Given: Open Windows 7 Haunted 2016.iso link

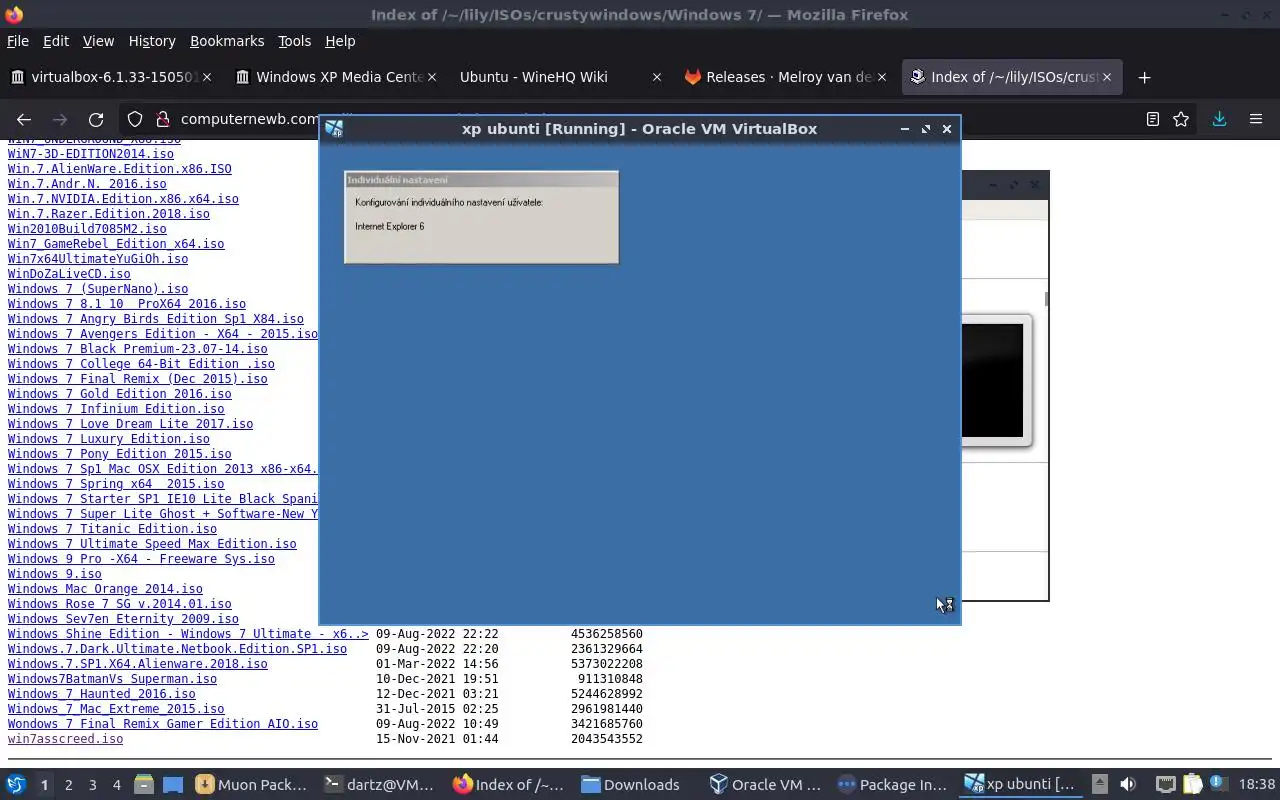Looking at the screenshot, I should (101, 694).
